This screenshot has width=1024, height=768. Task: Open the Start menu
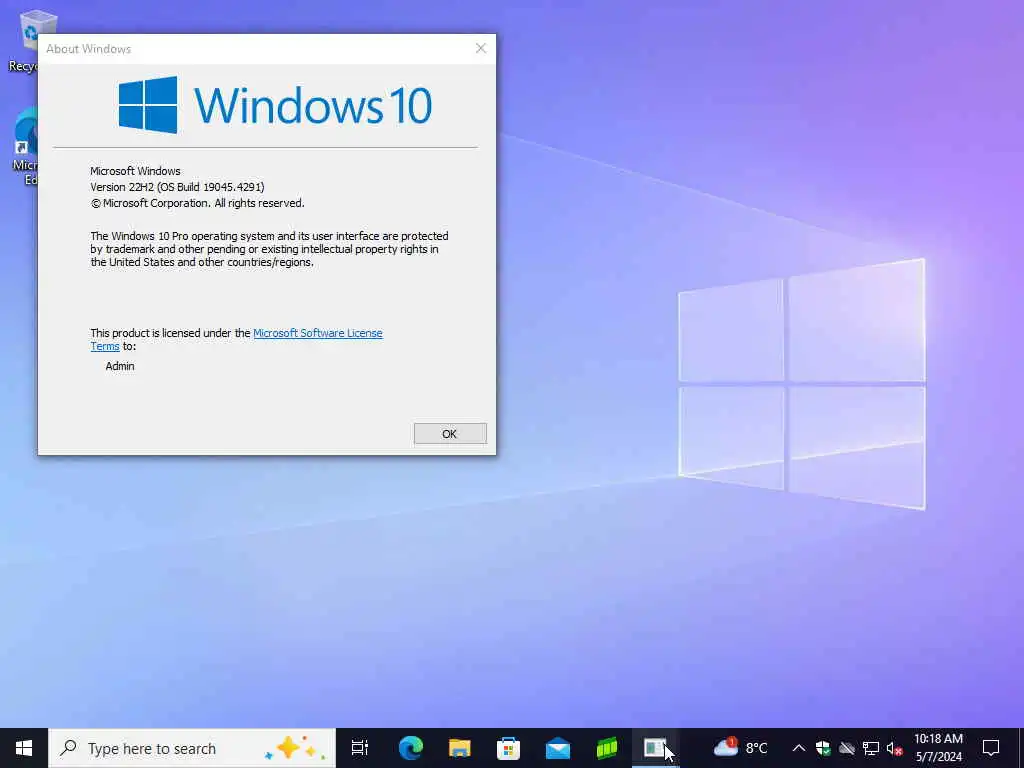(24, 748)
